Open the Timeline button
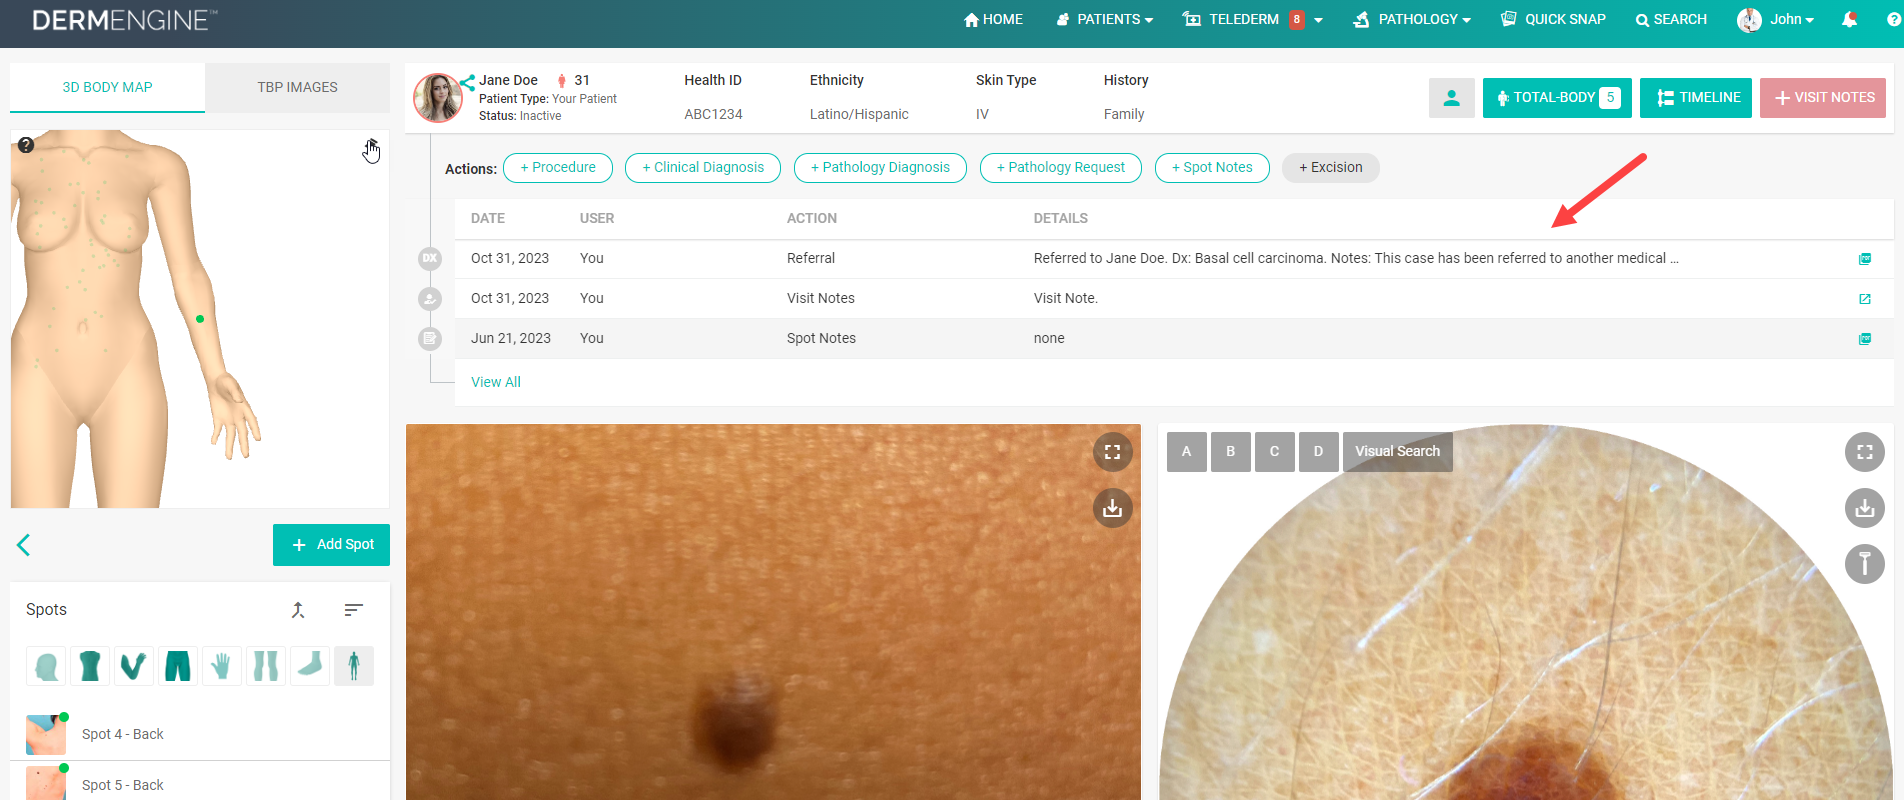This screenshot has height=800, width=1904. tap(1696, 98)
